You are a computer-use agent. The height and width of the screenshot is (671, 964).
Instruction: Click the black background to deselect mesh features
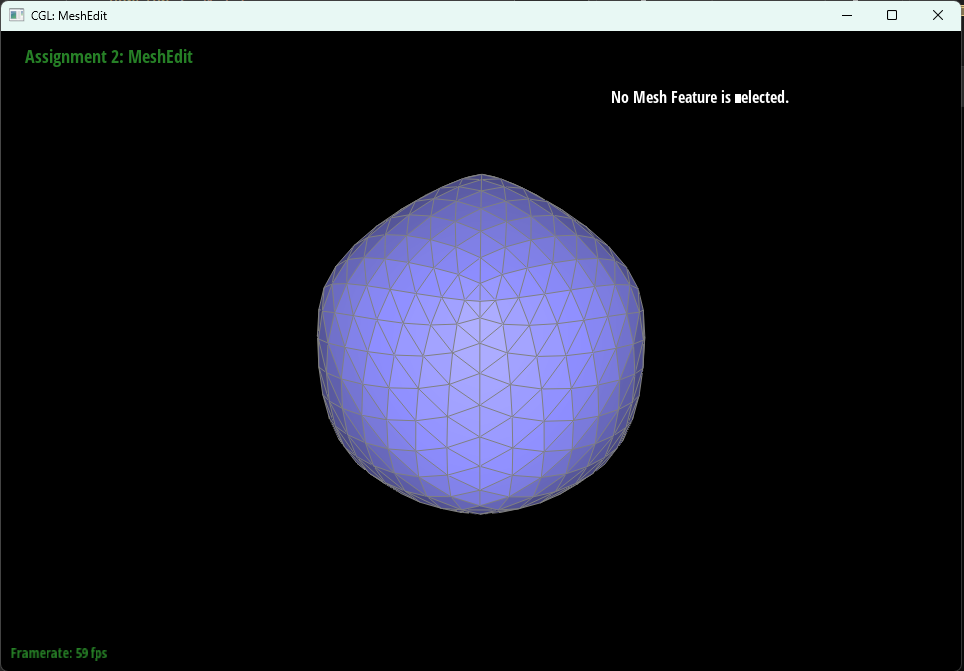(150, 550)
